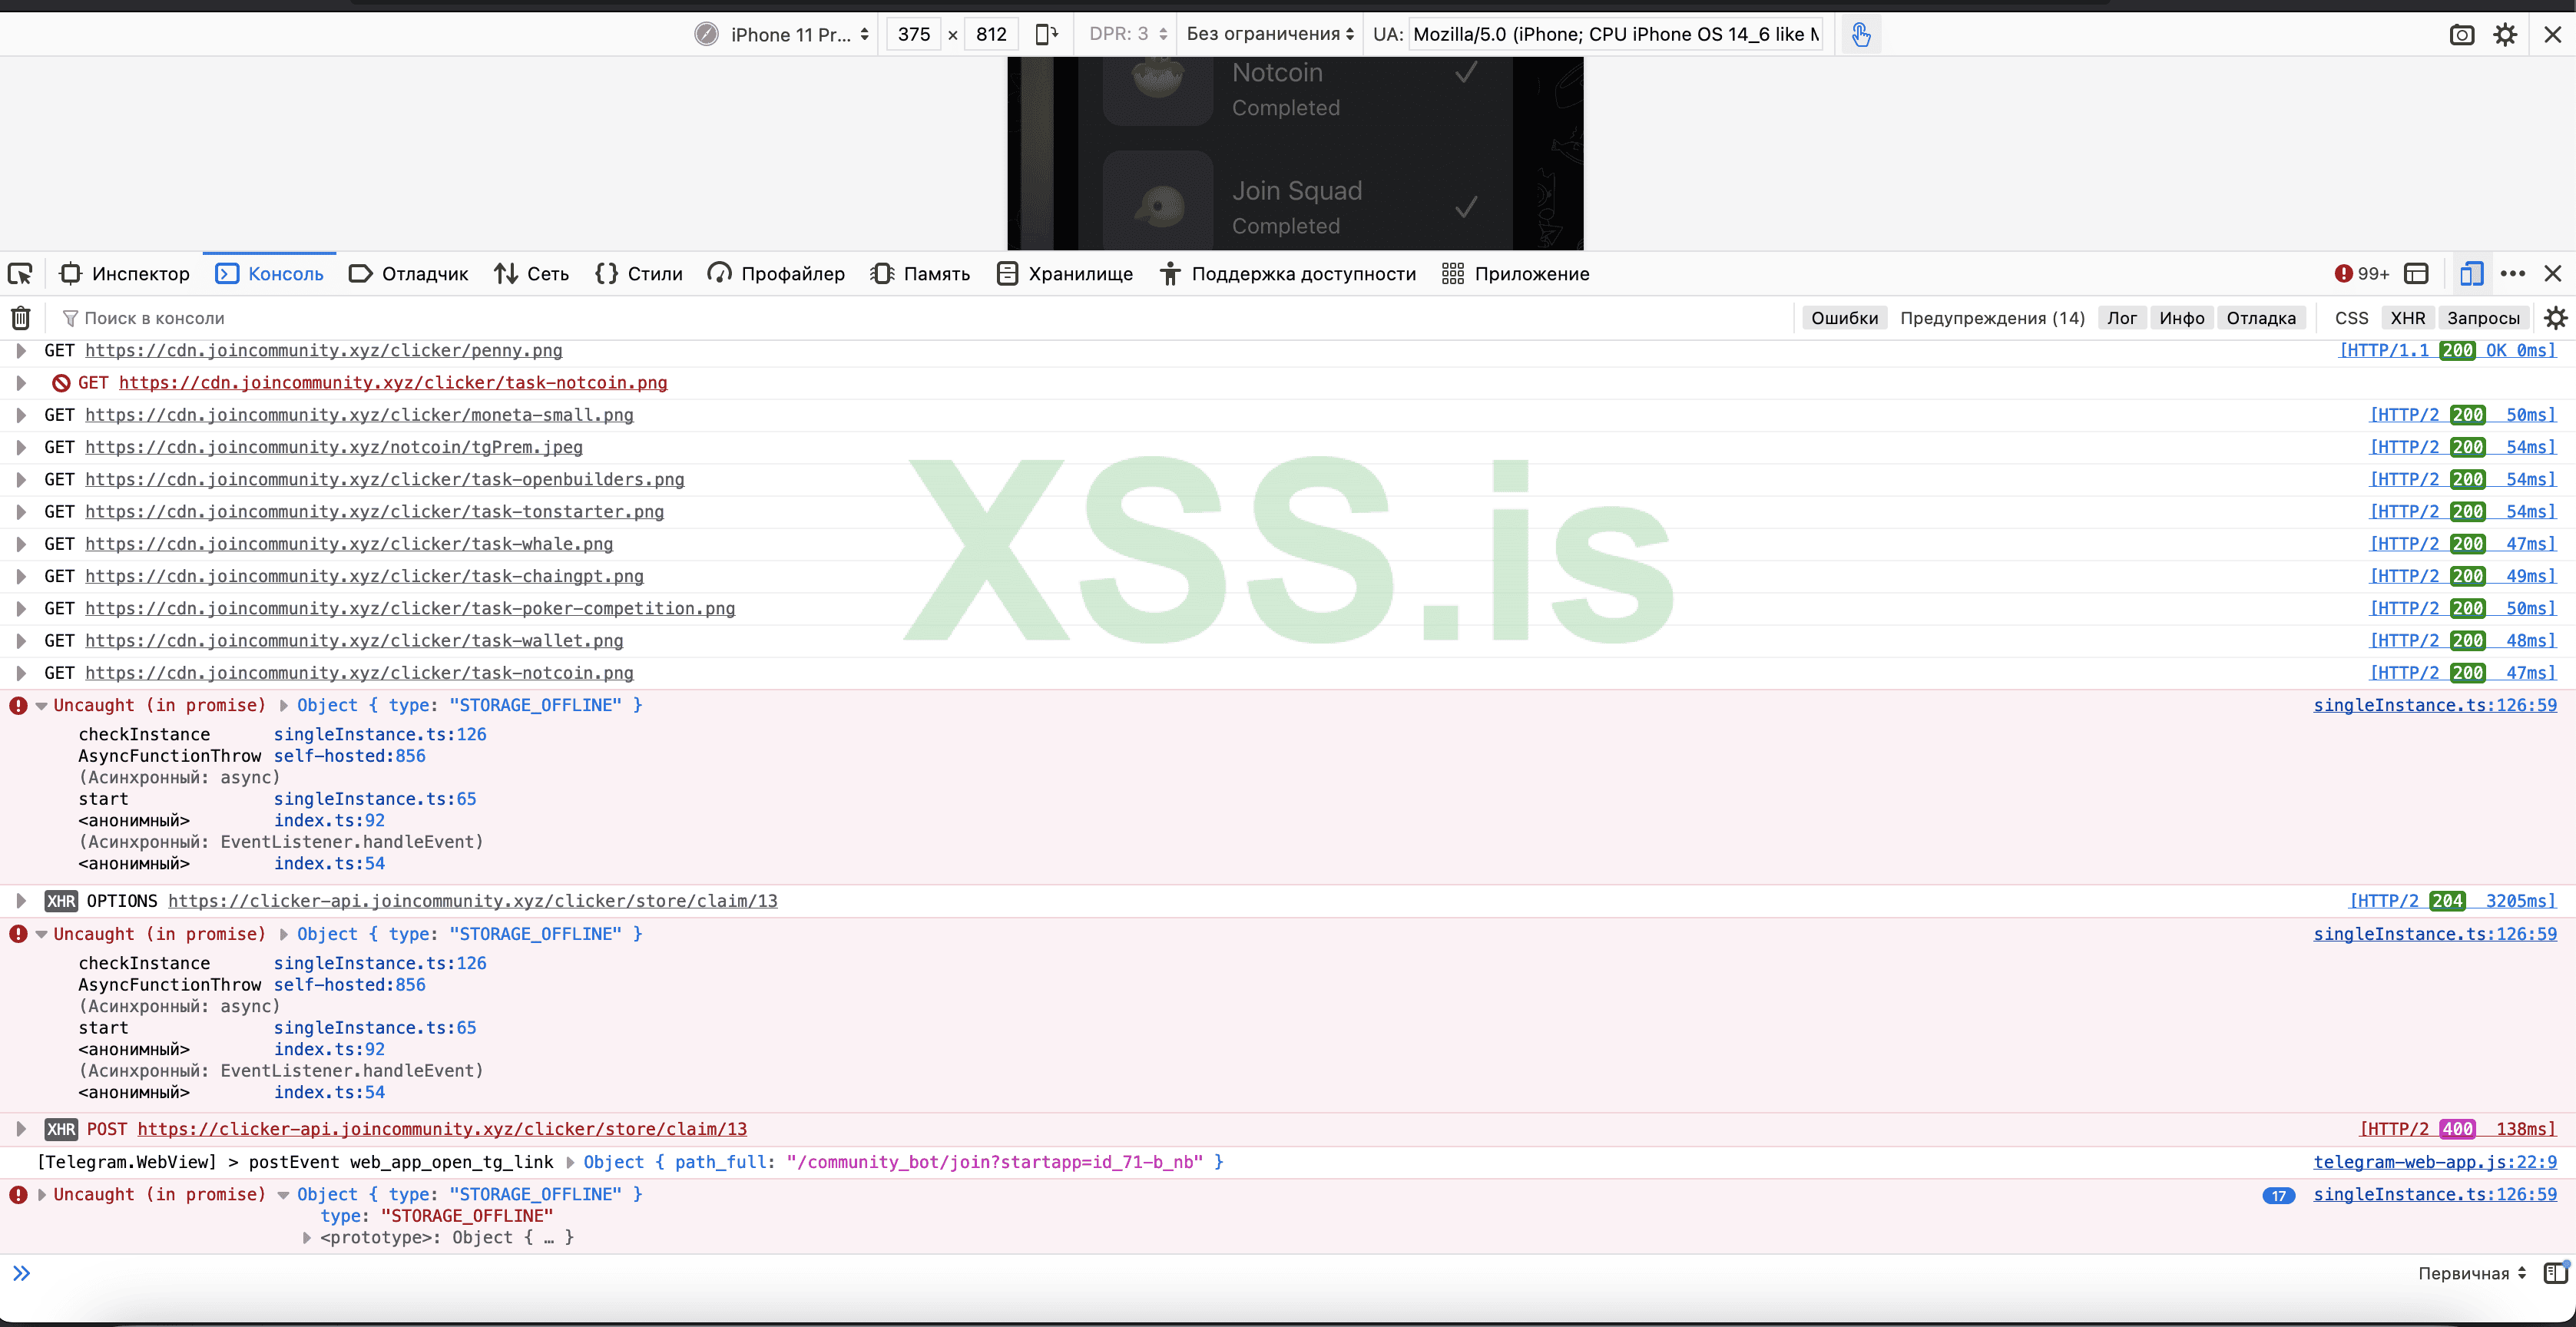The height and width of the screenshot is (1327, 2576).
Task: Toggle the Запросы filter button
Action: tap(2483, 318)
